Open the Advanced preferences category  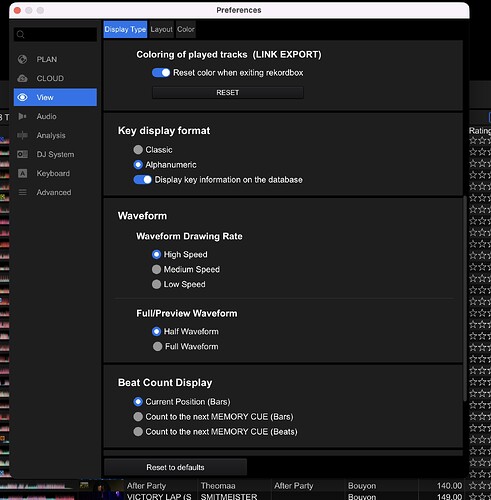pos(55,192)
